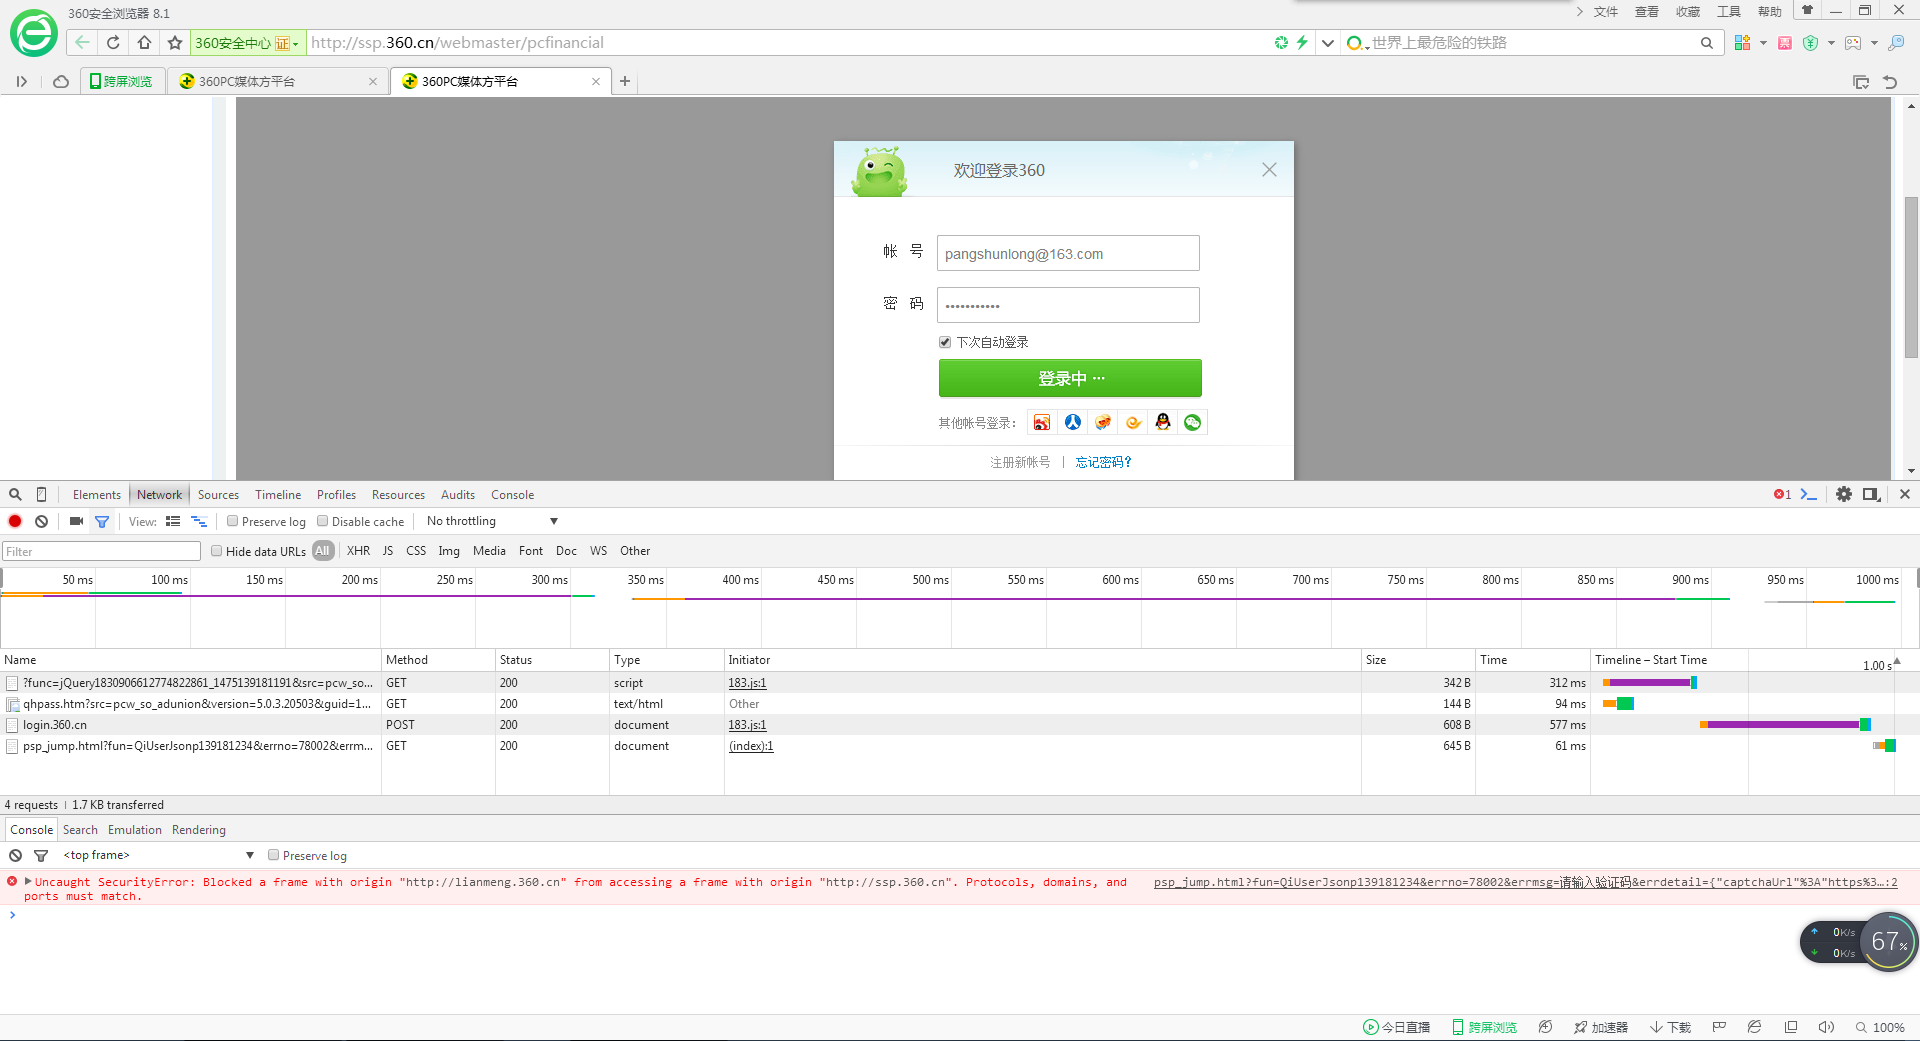Open the 收藏 favorites menu

(1688, 12)
